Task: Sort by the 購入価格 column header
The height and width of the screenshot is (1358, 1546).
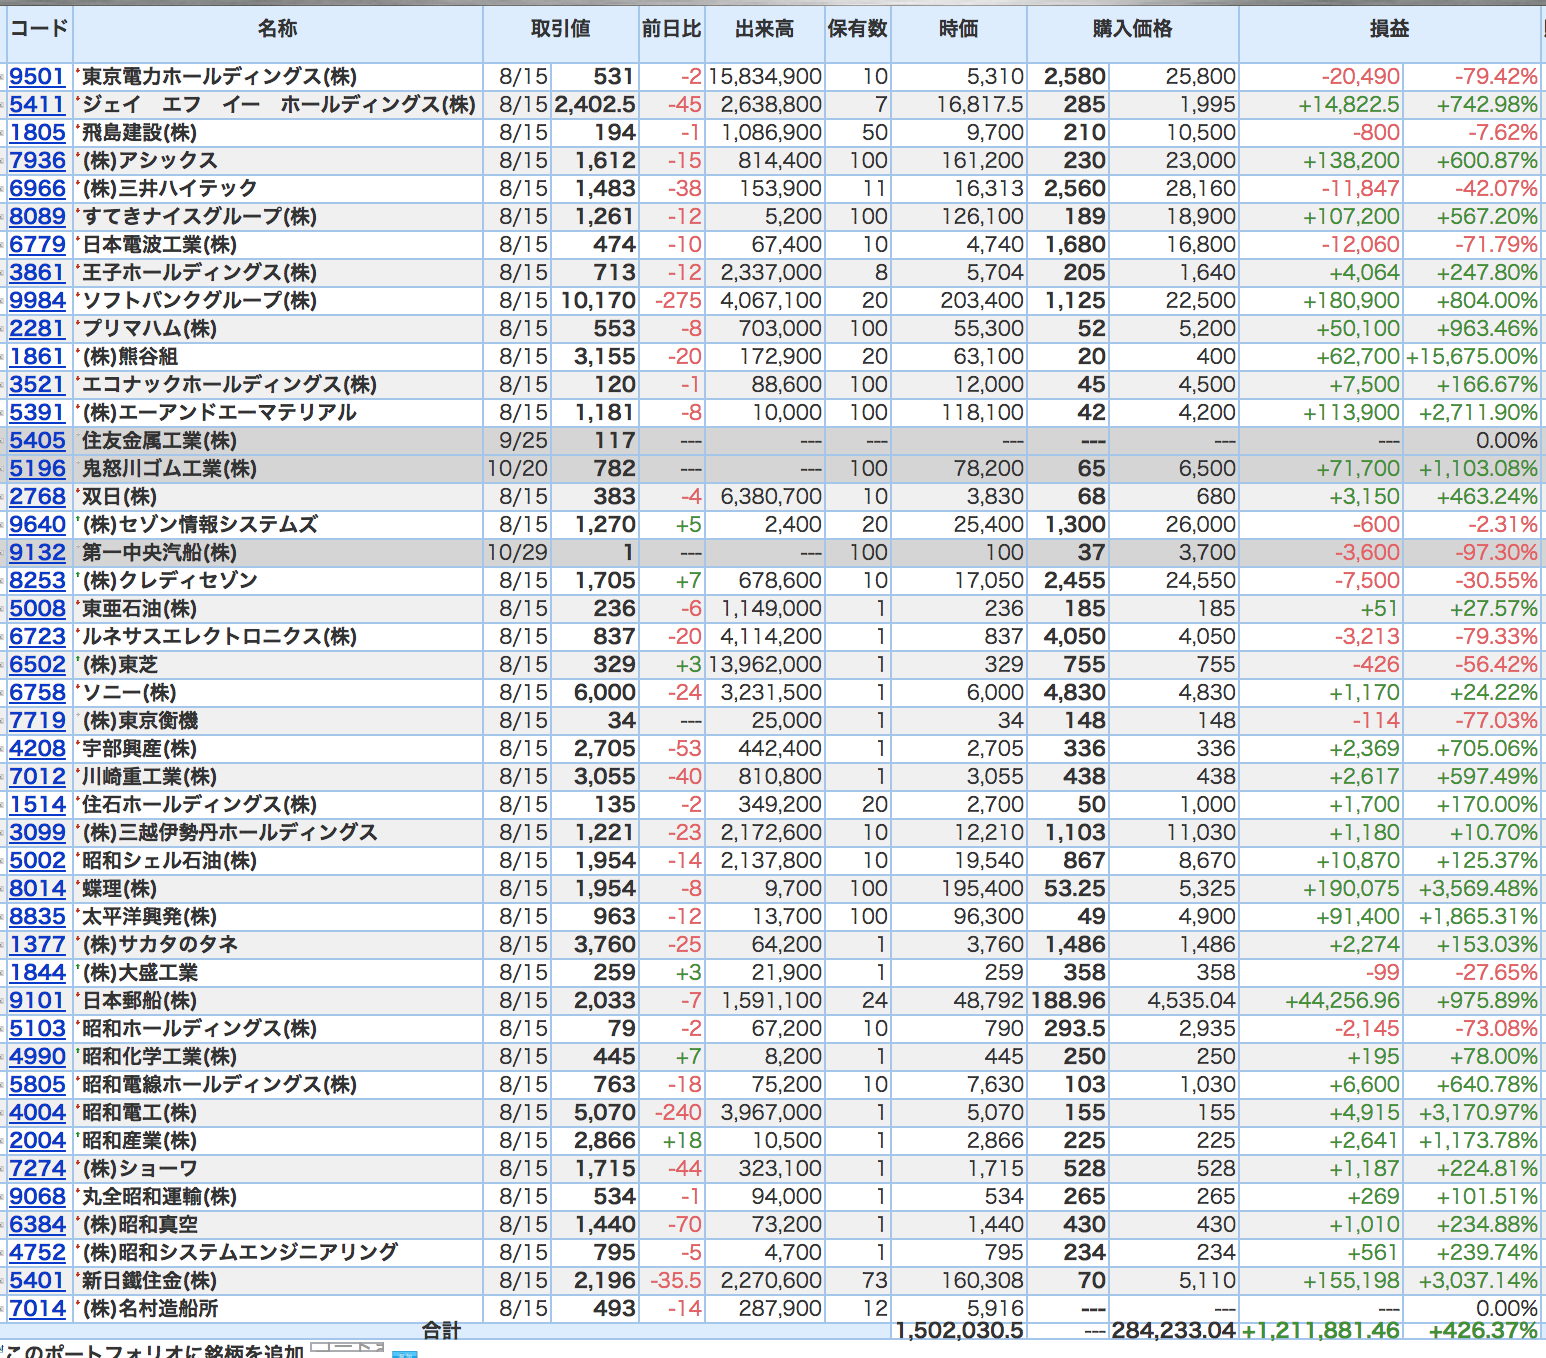Action: (1132, 29)
